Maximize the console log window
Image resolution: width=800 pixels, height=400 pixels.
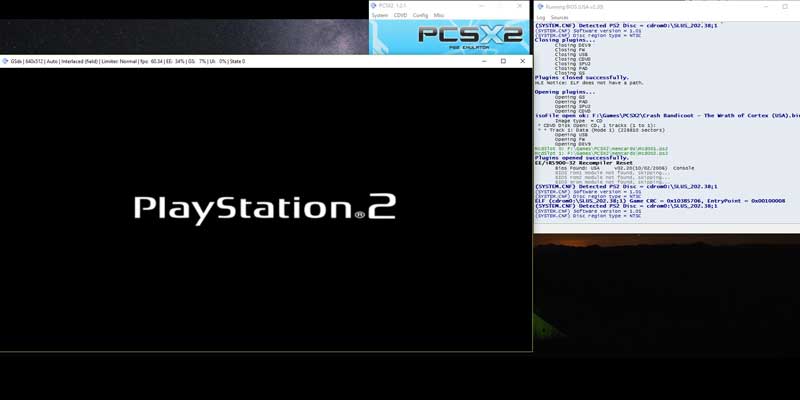point(785,7)
